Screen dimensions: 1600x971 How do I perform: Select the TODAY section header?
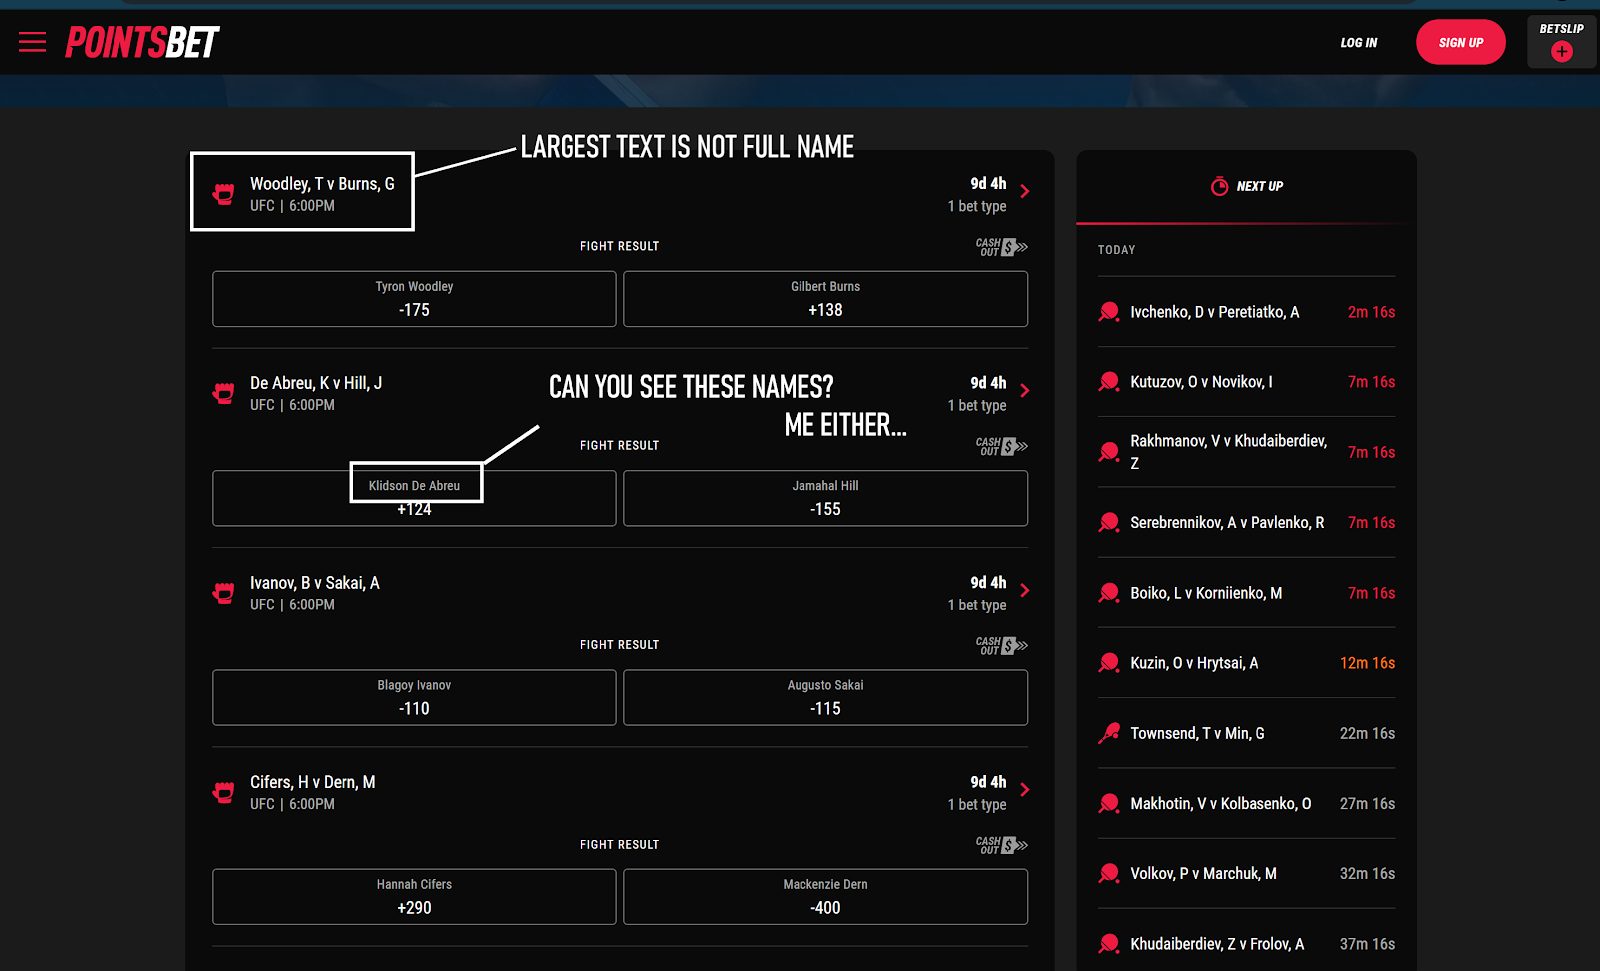[1115, 250]
